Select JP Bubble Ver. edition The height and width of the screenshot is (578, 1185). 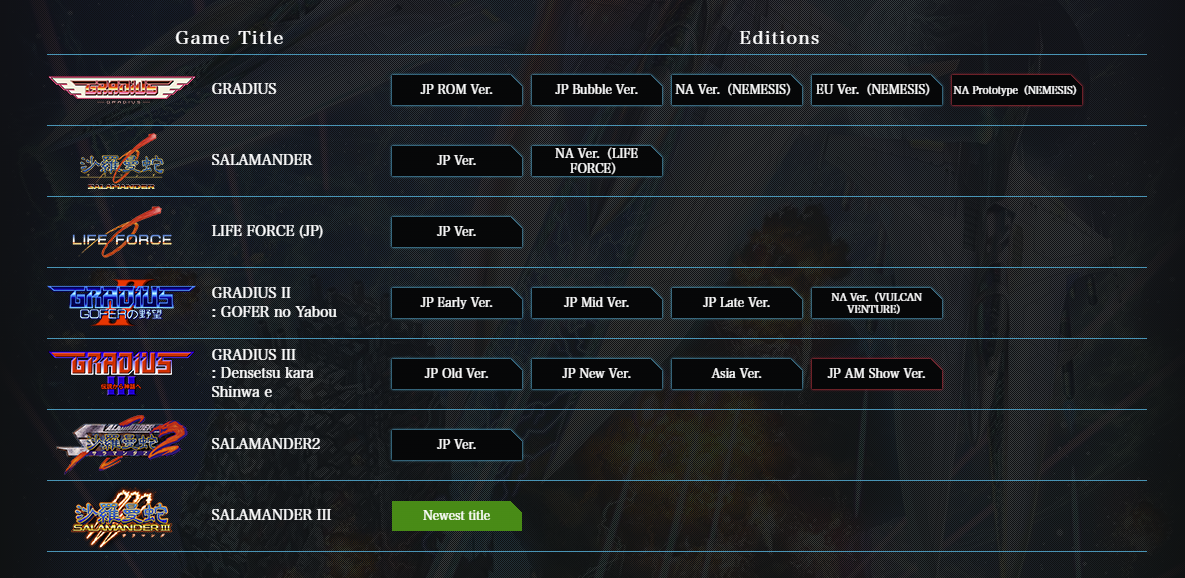point(596,90)
